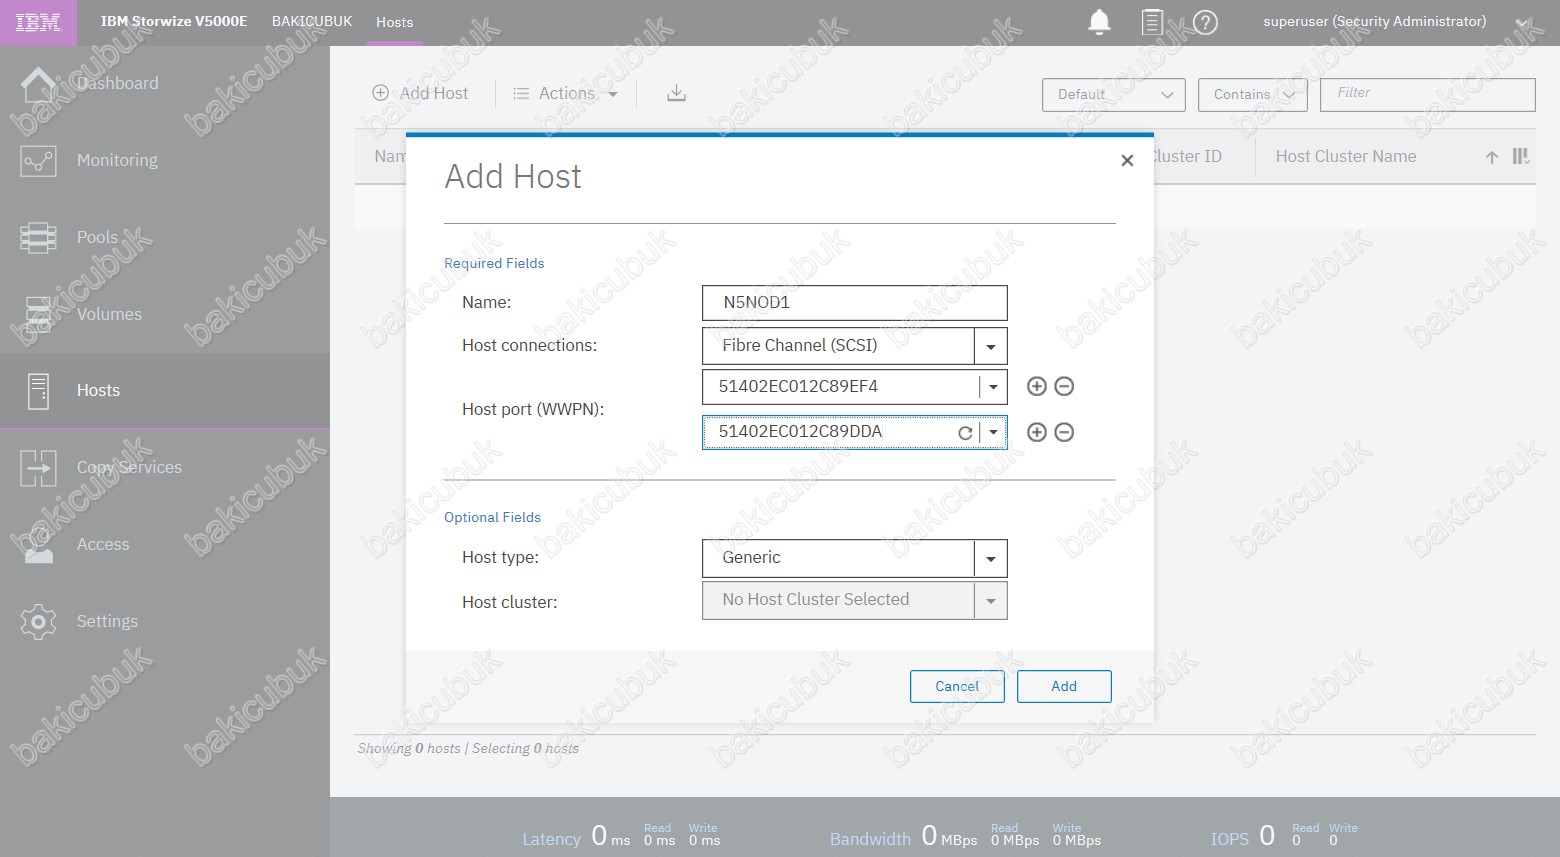Remove port 51402EC012C89EF4 with minus icon
1560x857 pixels.
pos(1065,386)
